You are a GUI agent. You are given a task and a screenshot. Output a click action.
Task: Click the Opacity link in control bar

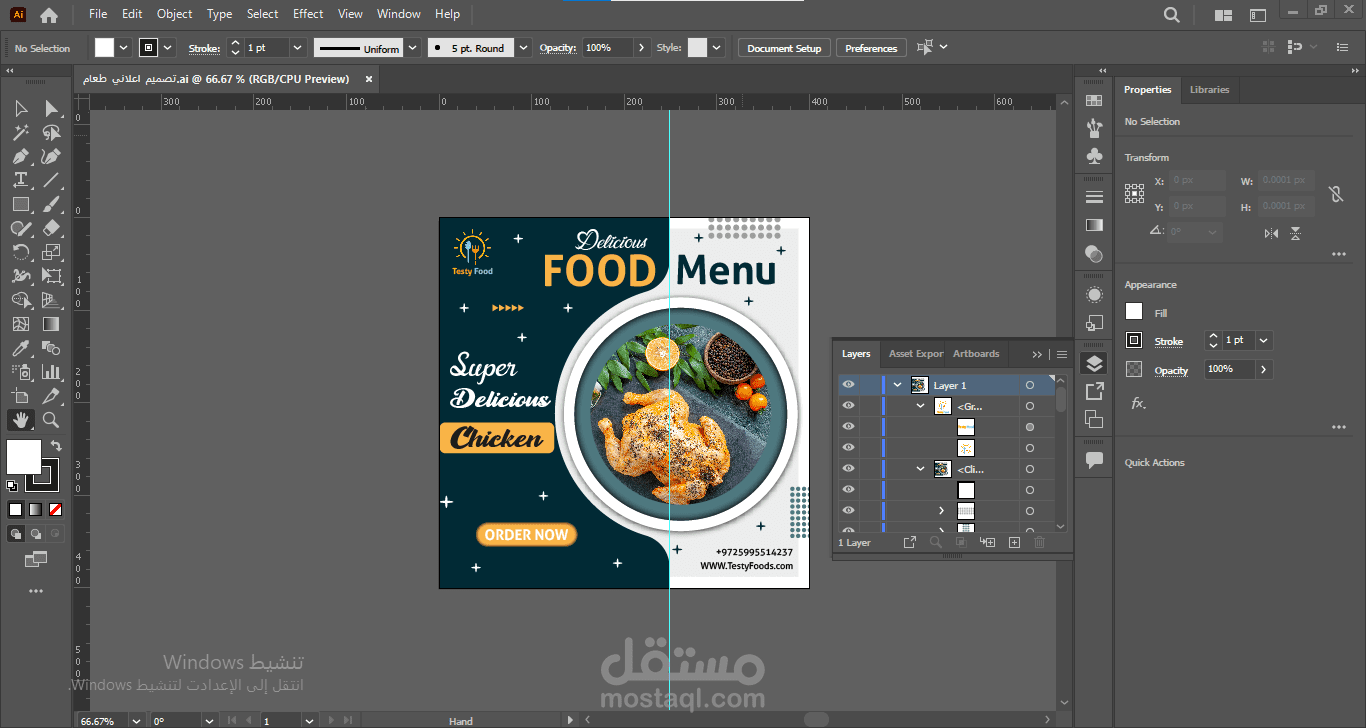(x=557, y=48)
